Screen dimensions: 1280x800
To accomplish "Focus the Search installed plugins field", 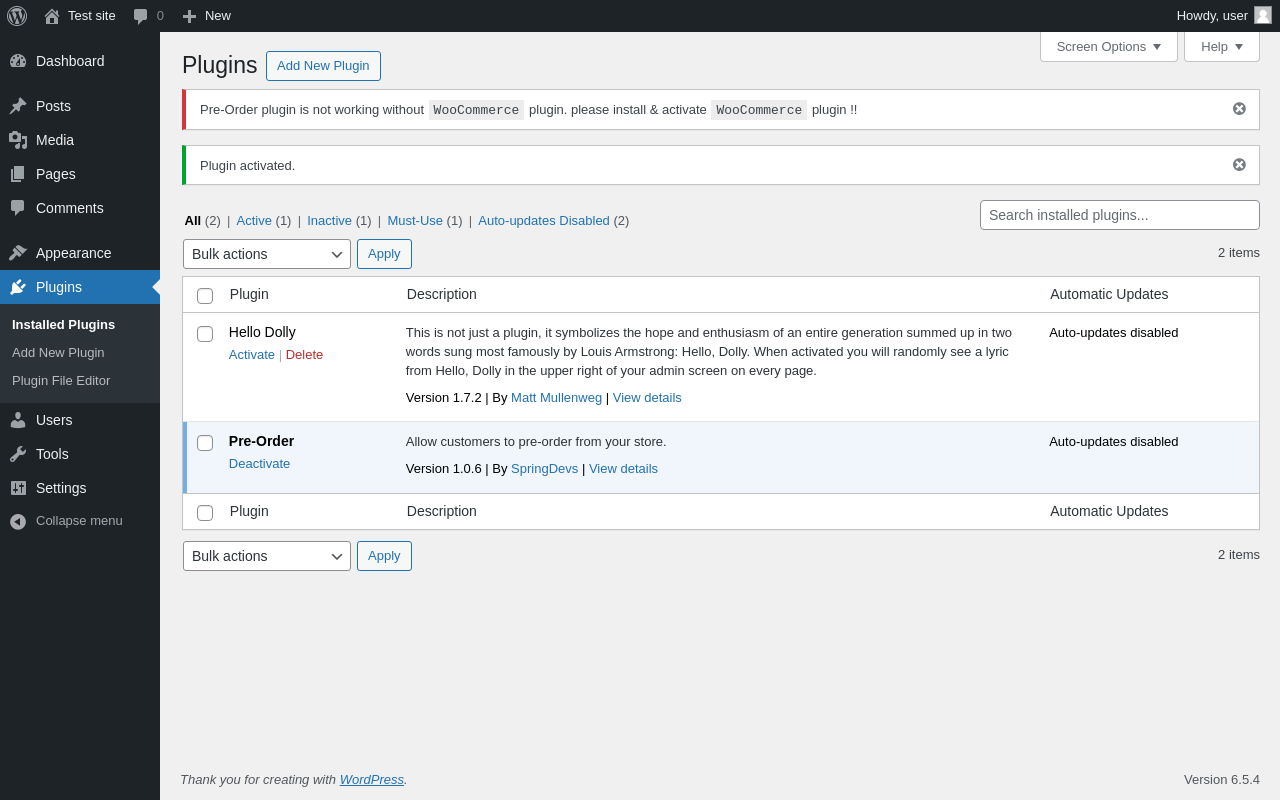I will pos(1119,215).
